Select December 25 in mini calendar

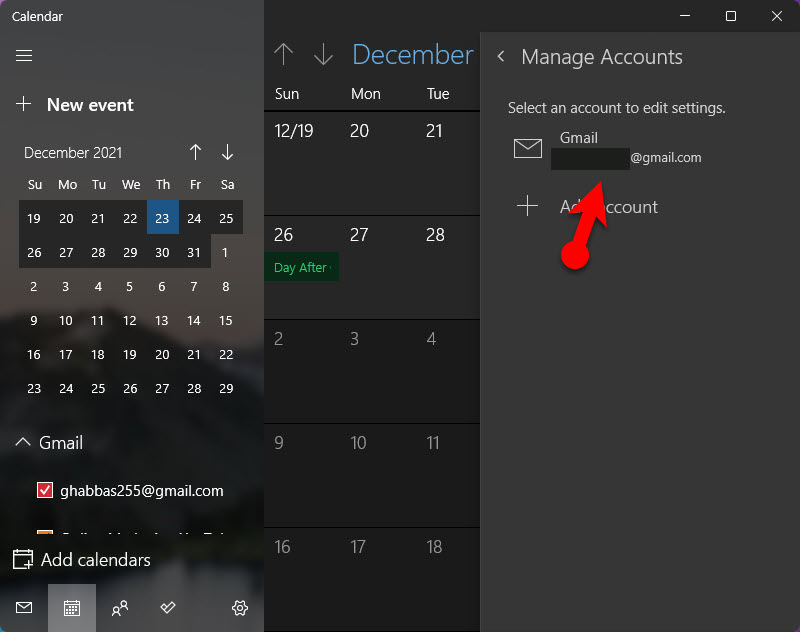(226, 218)
